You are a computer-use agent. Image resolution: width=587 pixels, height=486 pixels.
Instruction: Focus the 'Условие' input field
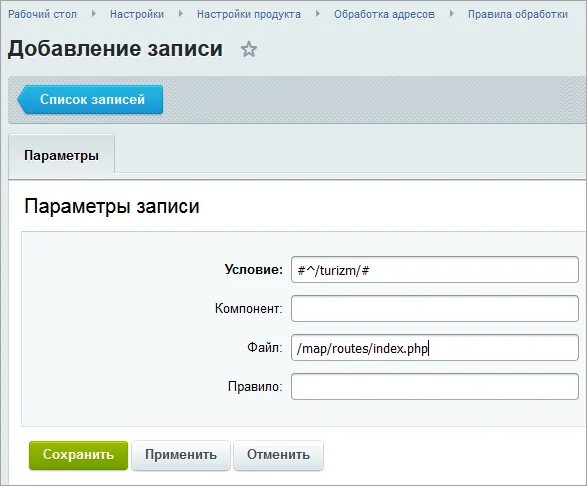[x=435, y=270]
